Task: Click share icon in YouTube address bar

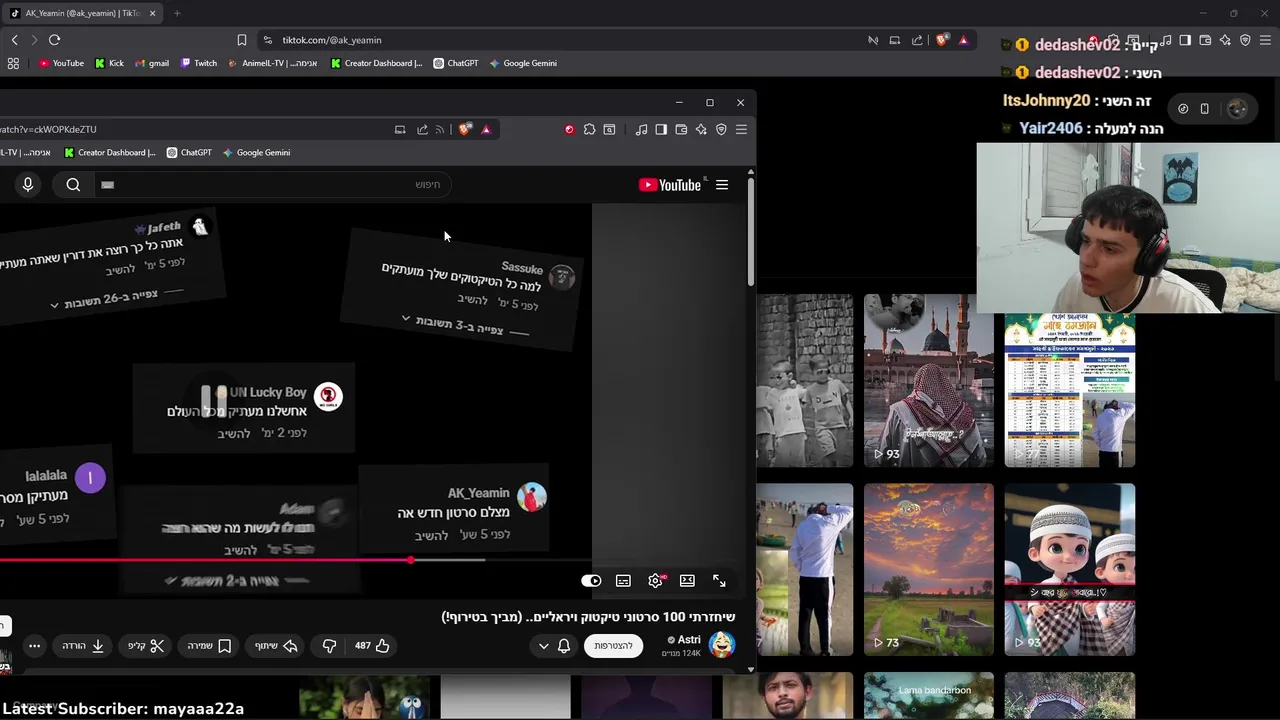Action: click(x=422, y=129)
